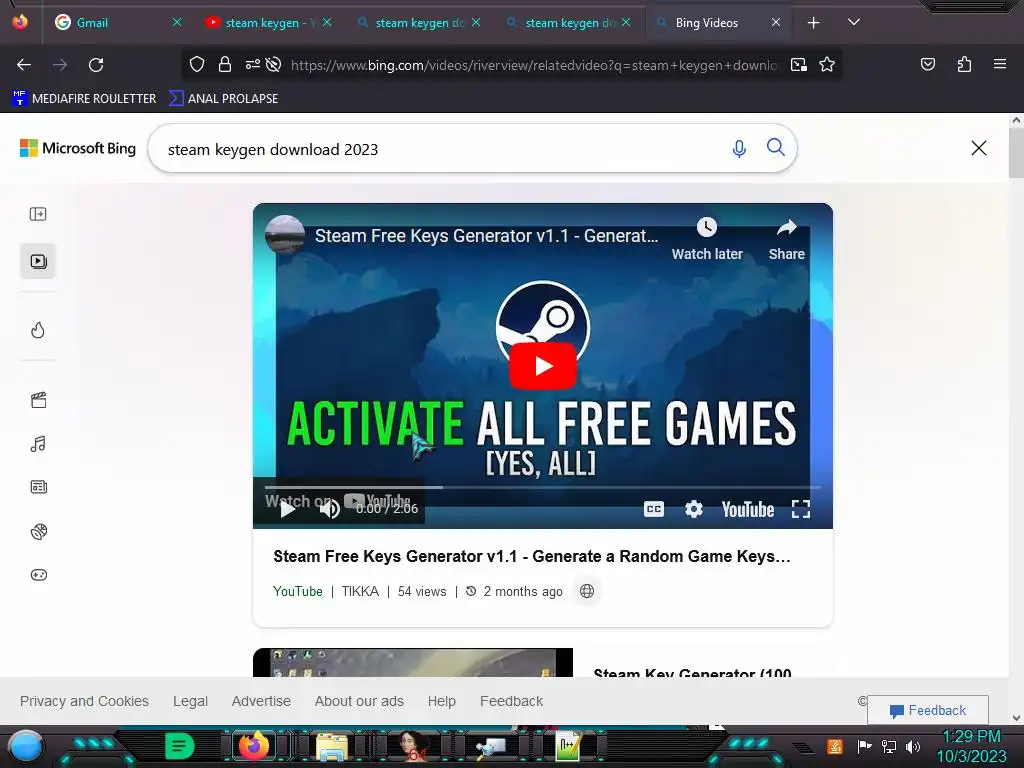Open video on YouTube via logo
This screenshot has width=1024, height=768.
coord(748,509)
